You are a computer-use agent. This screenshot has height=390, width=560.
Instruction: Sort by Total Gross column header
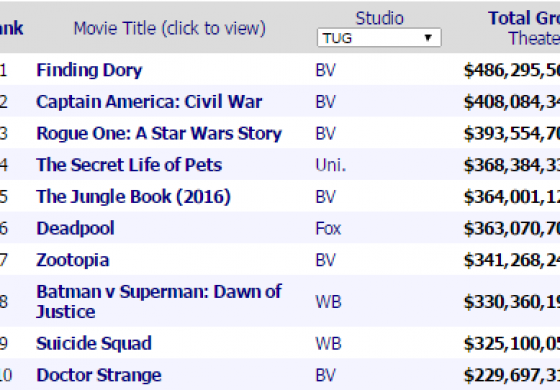[x=524, y=18]
